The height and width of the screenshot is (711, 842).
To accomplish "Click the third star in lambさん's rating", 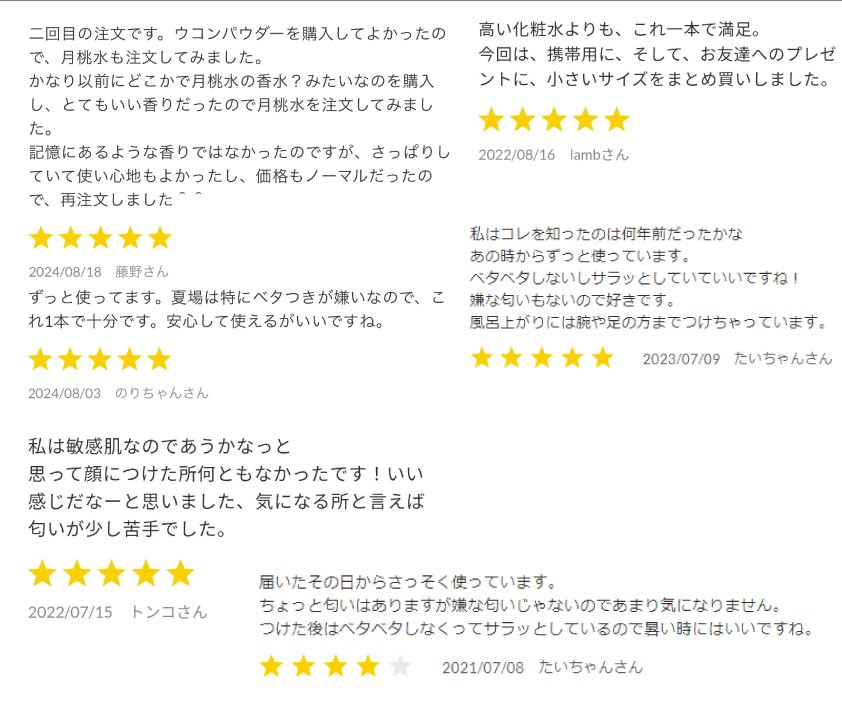I will (x=554, y=119).
